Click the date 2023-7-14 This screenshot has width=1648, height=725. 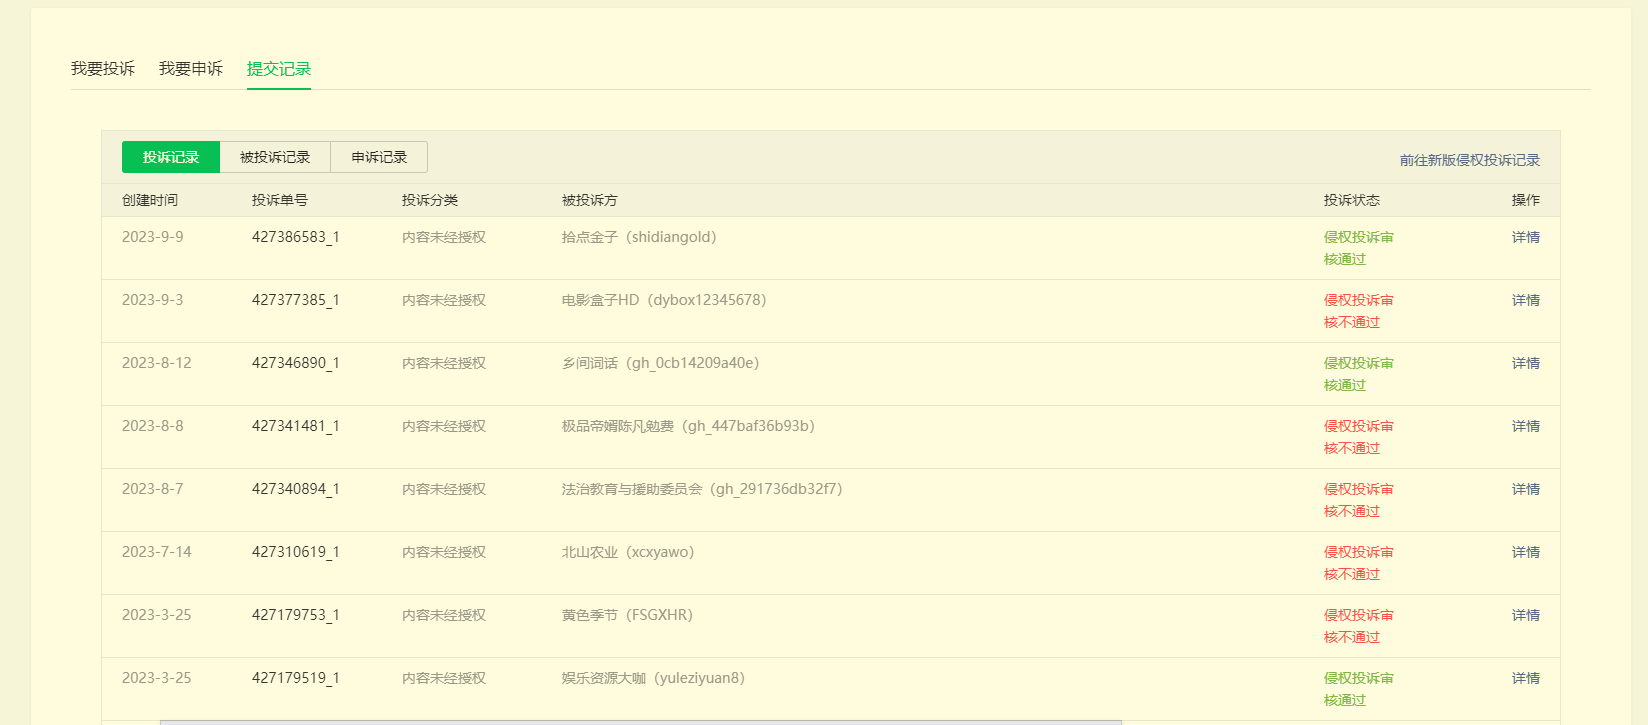coord(157,552)
